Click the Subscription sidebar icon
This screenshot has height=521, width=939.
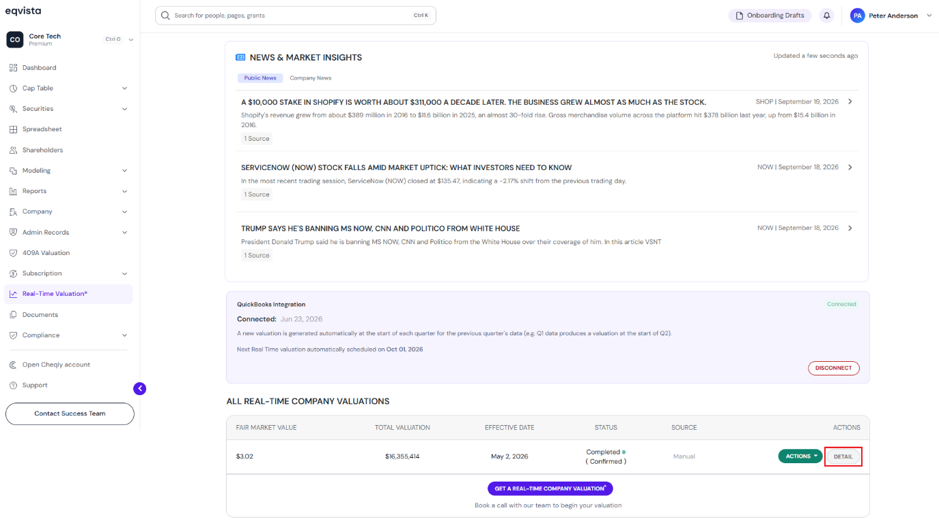point(13,274)
